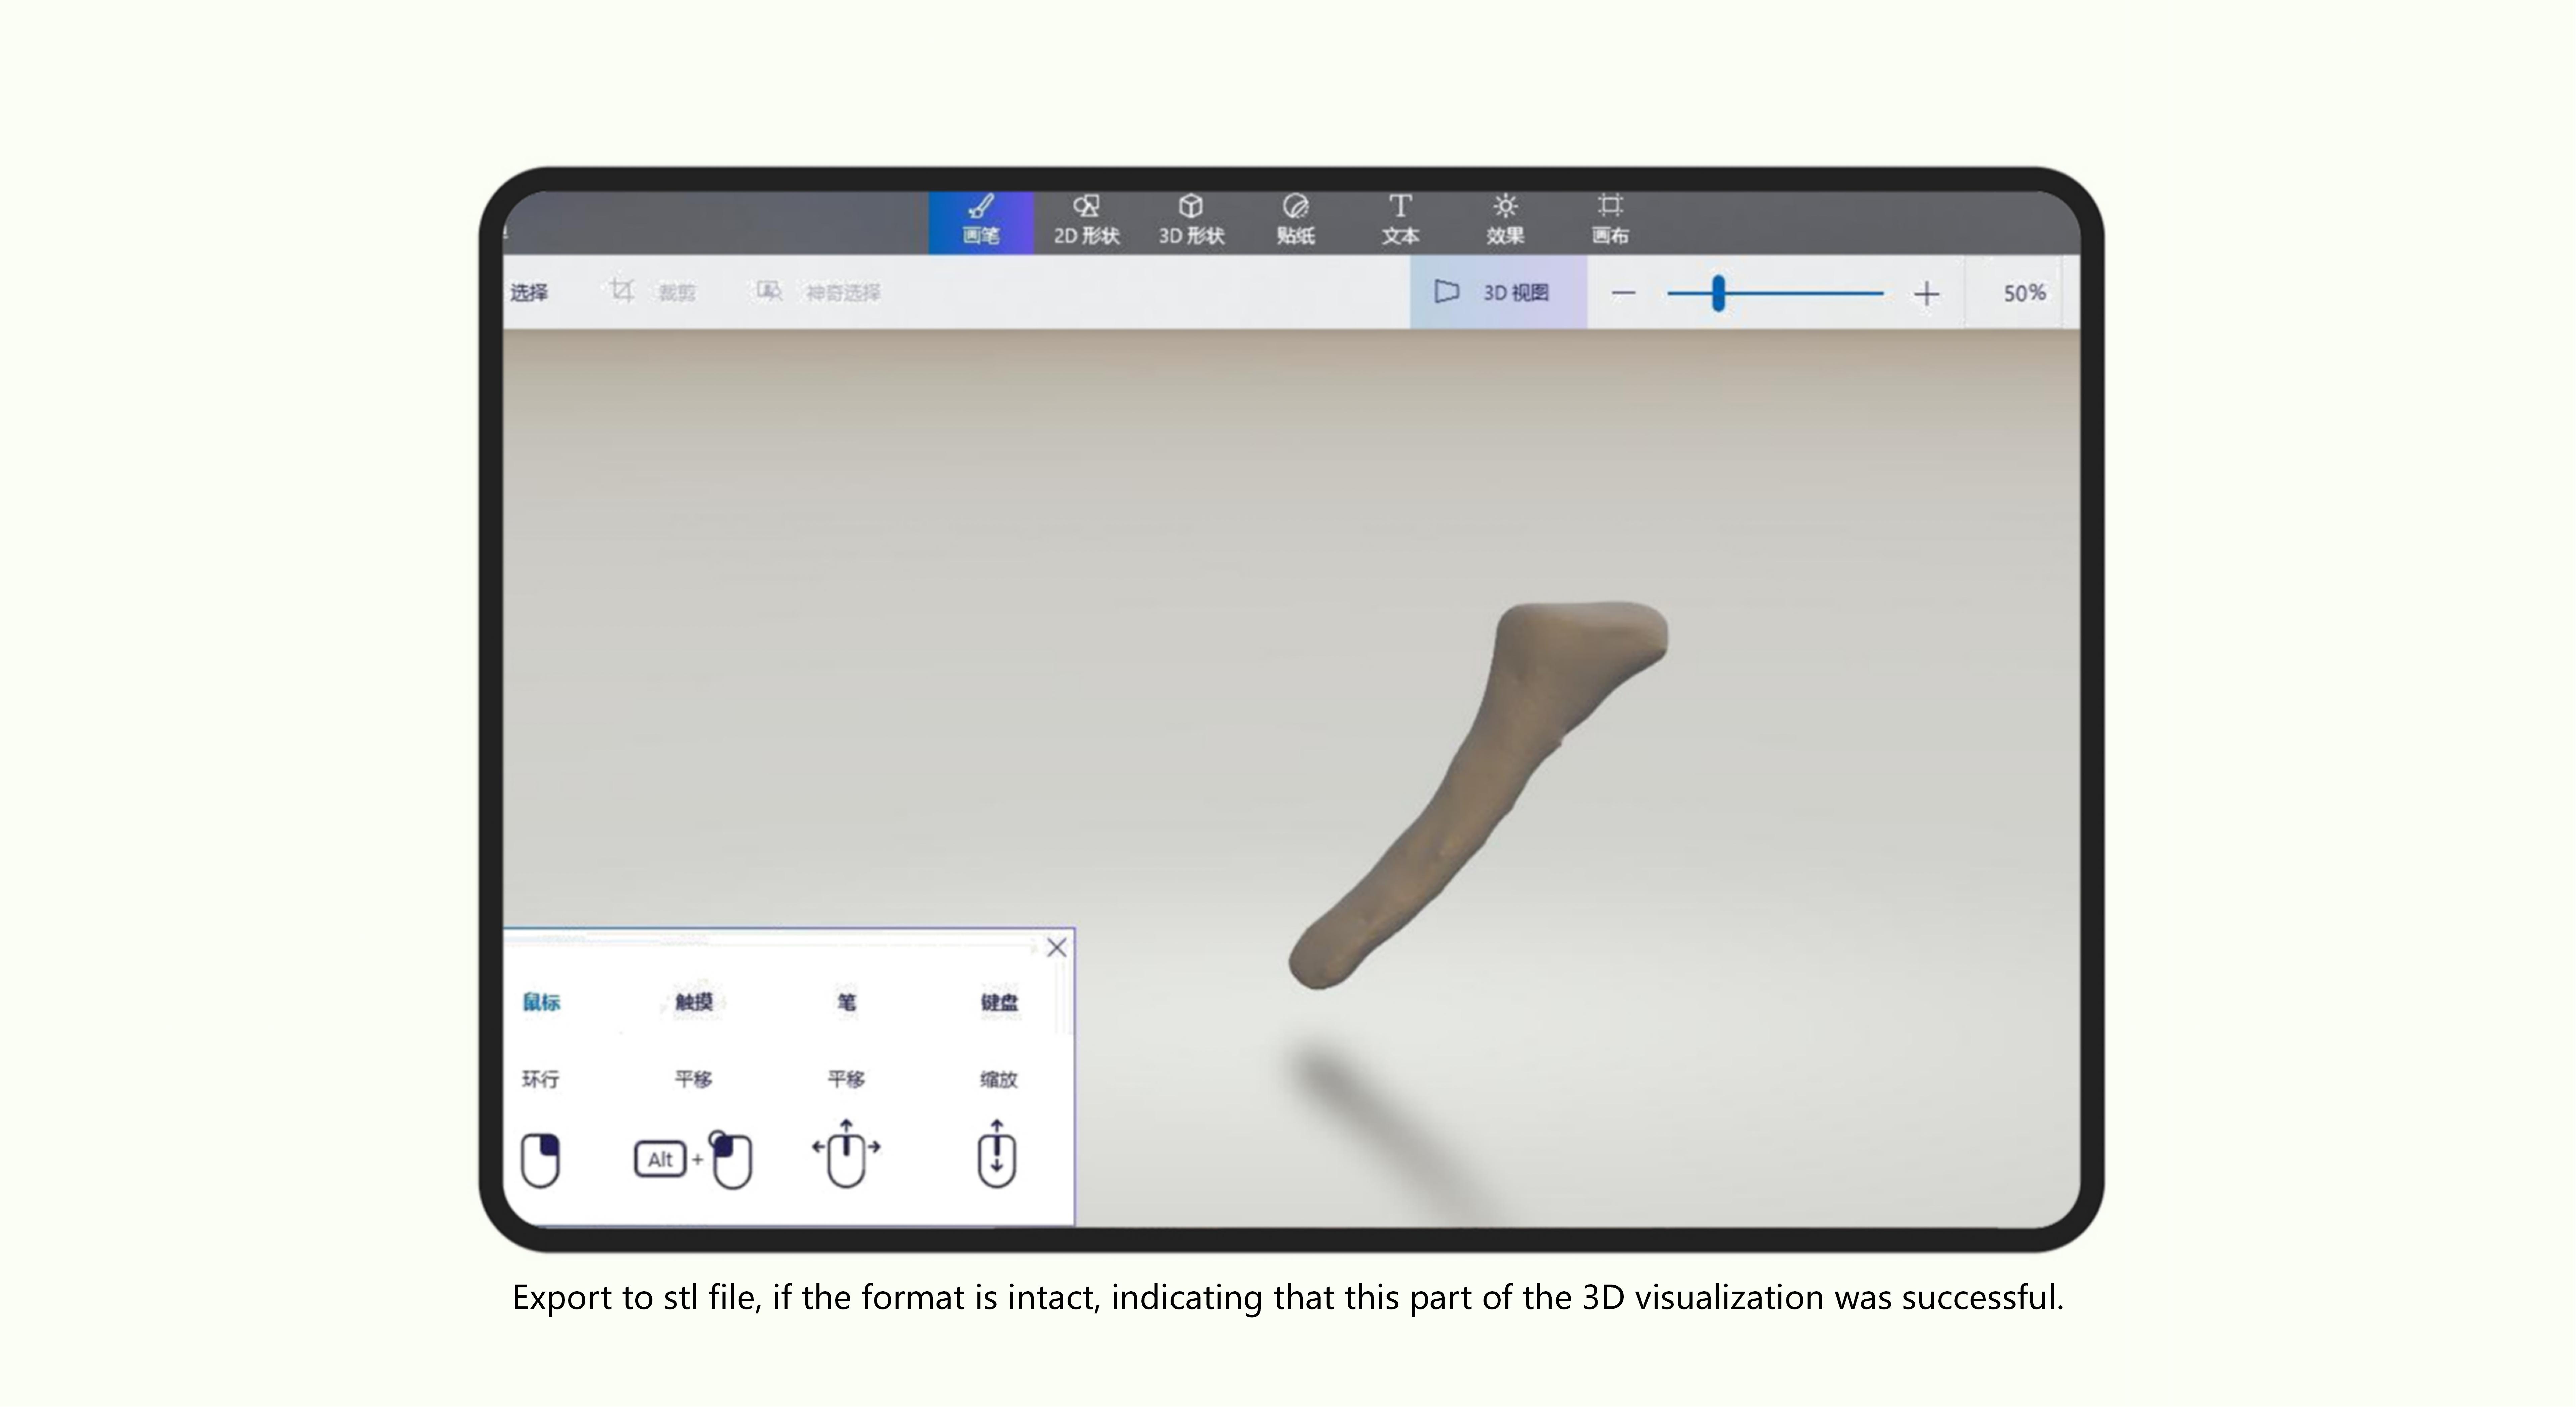Screen dimensions: 2576x1407
Task: Switch to the Pen (笔) tab
Action: [846, 1002]
